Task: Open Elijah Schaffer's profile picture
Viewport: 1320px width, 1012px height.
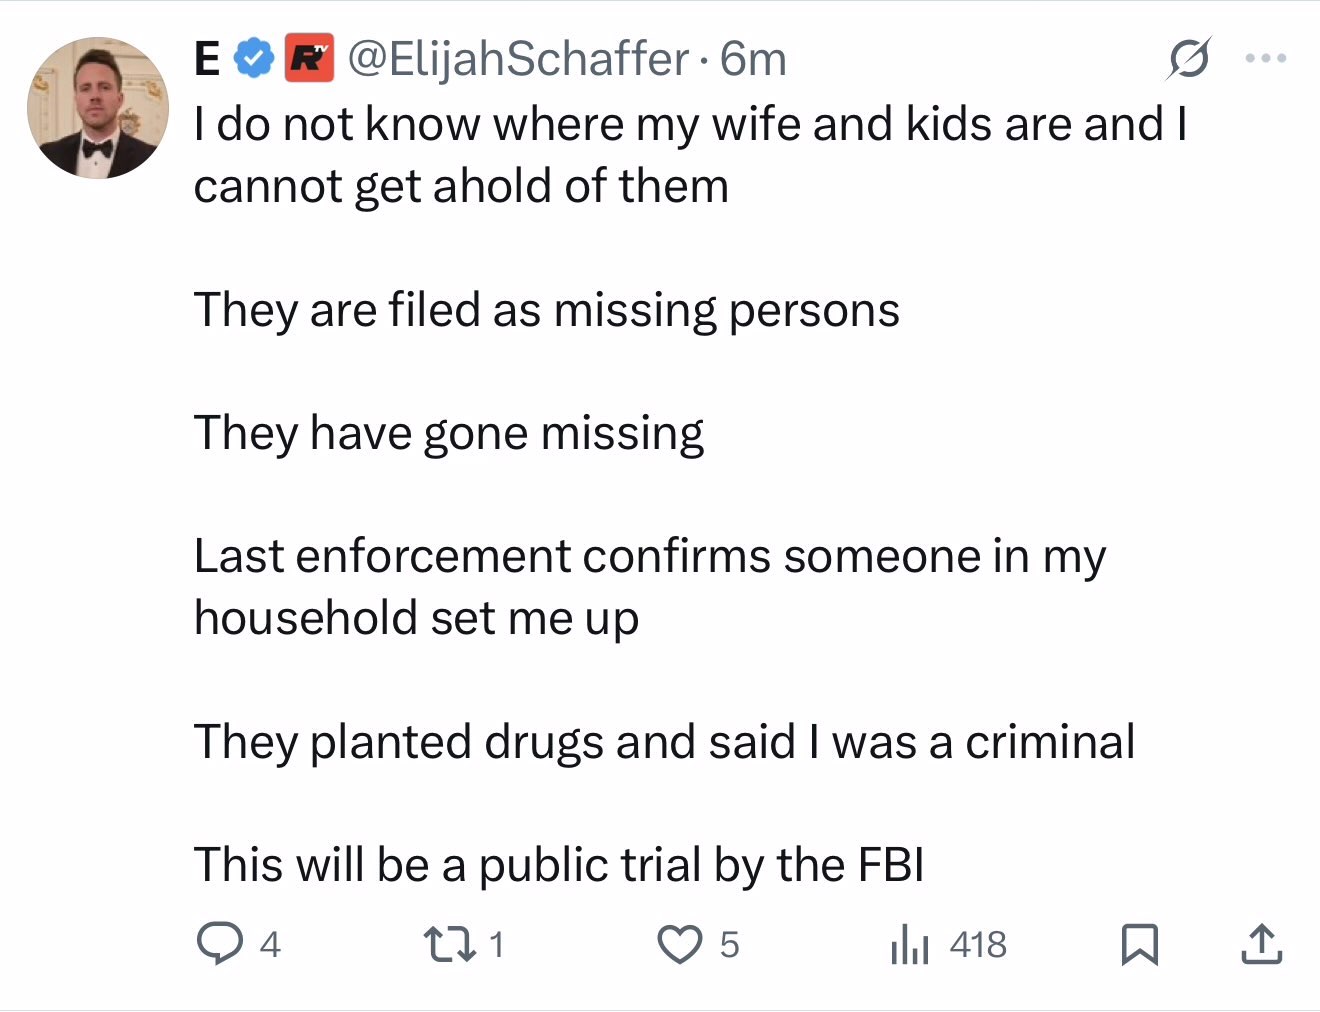Action: [97, 108]
